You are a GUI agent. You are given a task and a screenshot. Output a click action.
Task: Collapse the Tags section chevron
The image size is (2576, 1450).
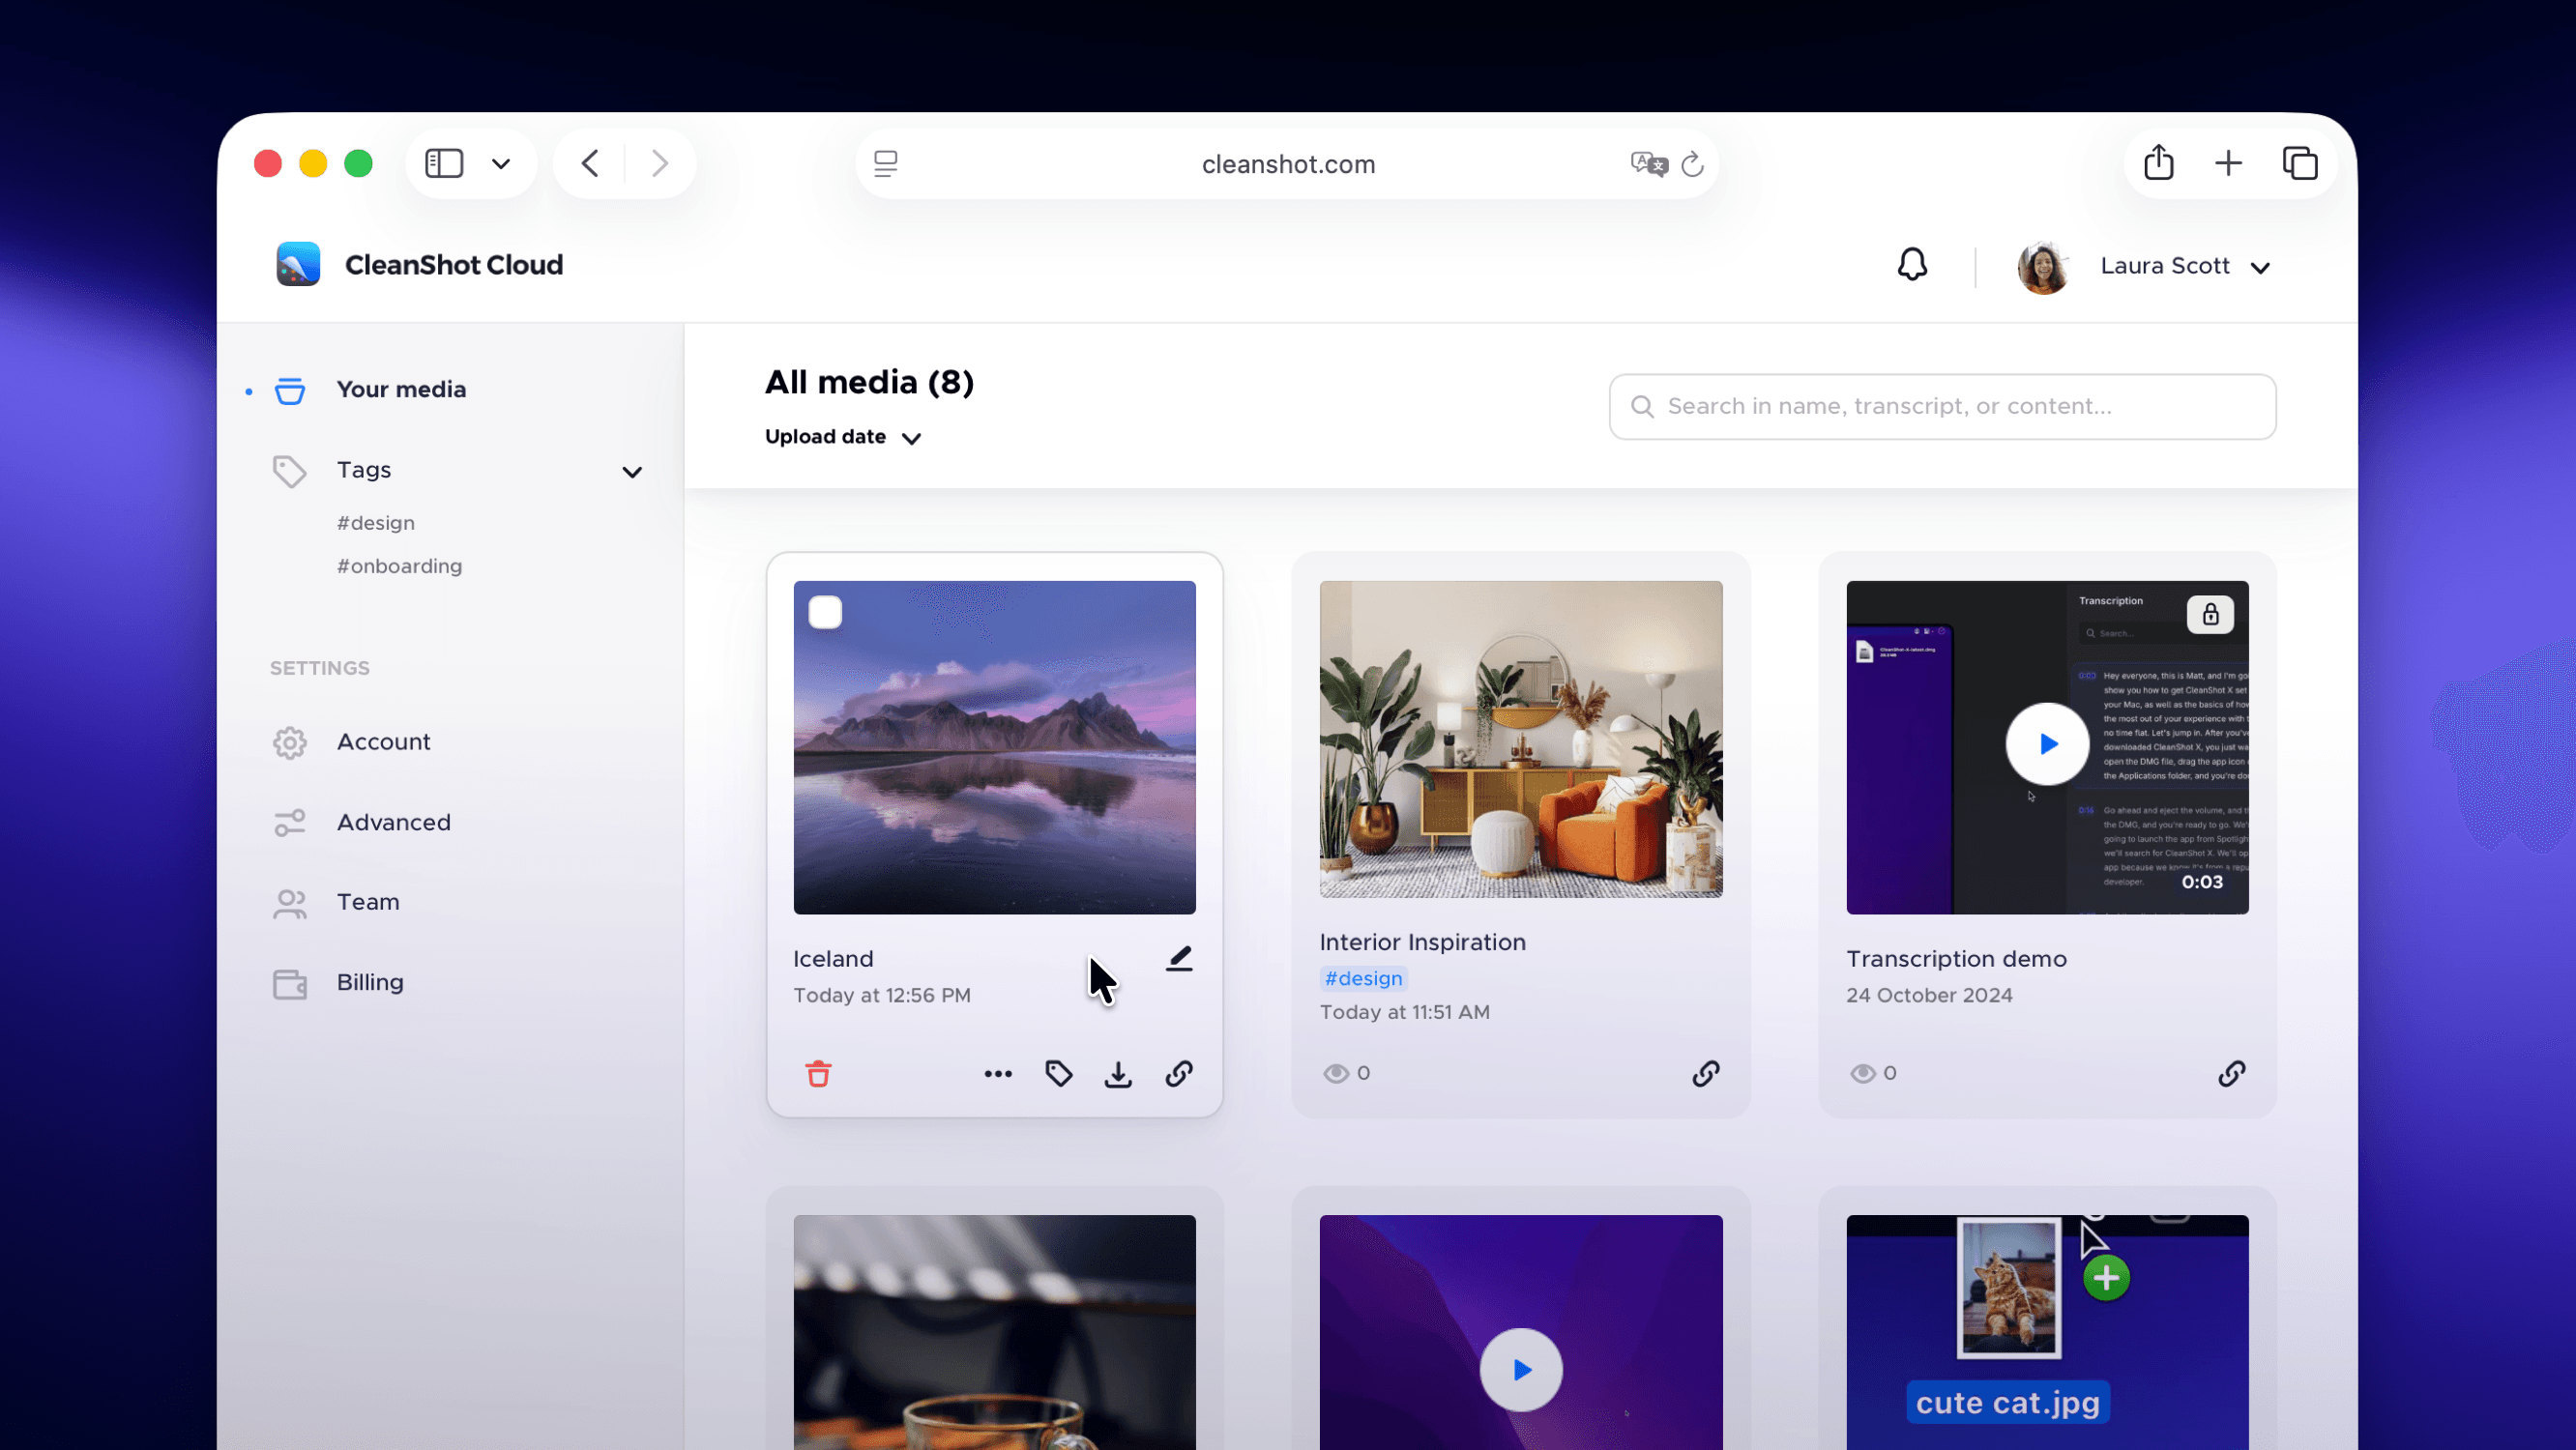(632, 472)
